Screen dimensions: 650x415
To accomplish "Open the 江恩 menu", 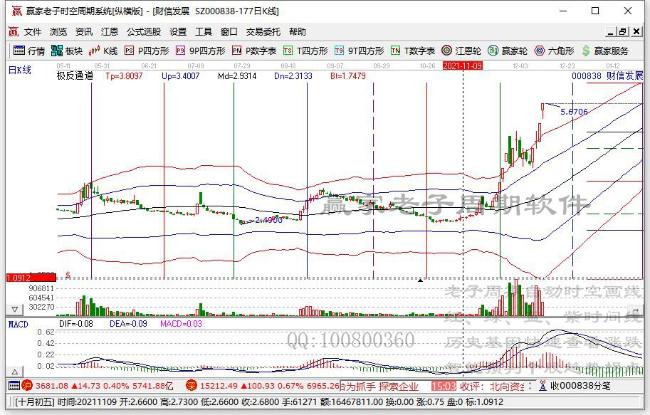I will (109, 32).
